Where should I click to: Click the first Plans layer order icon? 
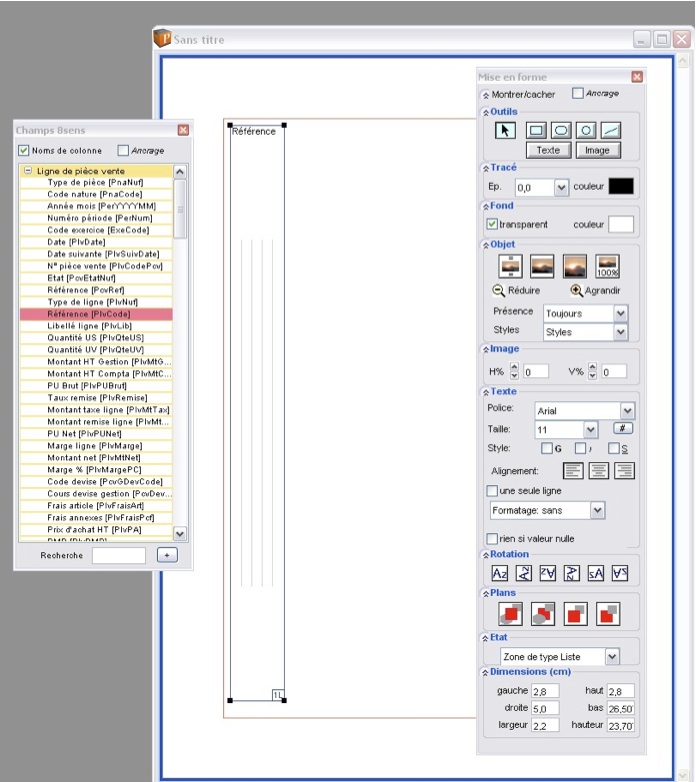[510, 614]
